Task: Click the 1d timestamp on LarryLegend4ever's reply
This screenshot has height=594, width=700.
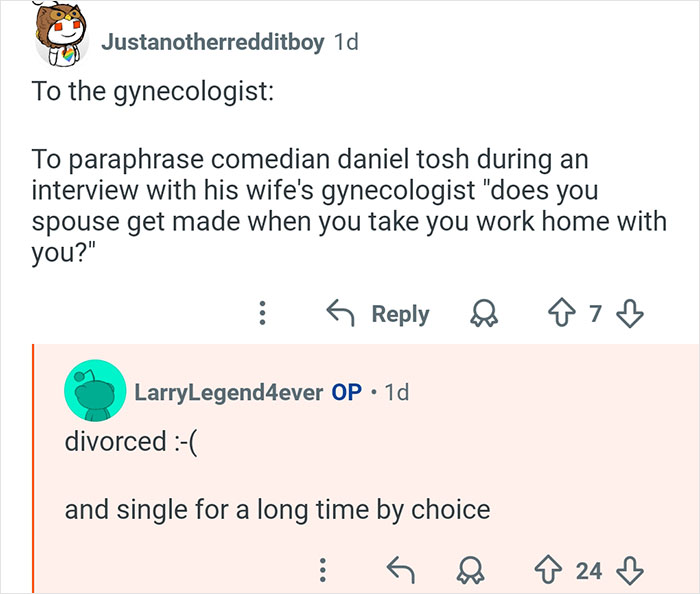Action: coord(396,392)
